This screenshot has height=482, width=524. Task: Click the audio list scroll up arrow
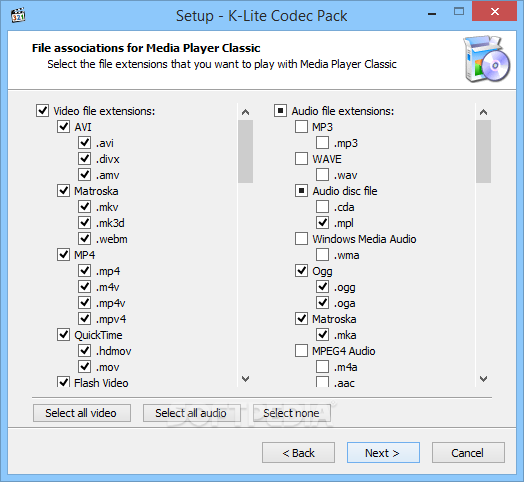[x=483, y=112]
